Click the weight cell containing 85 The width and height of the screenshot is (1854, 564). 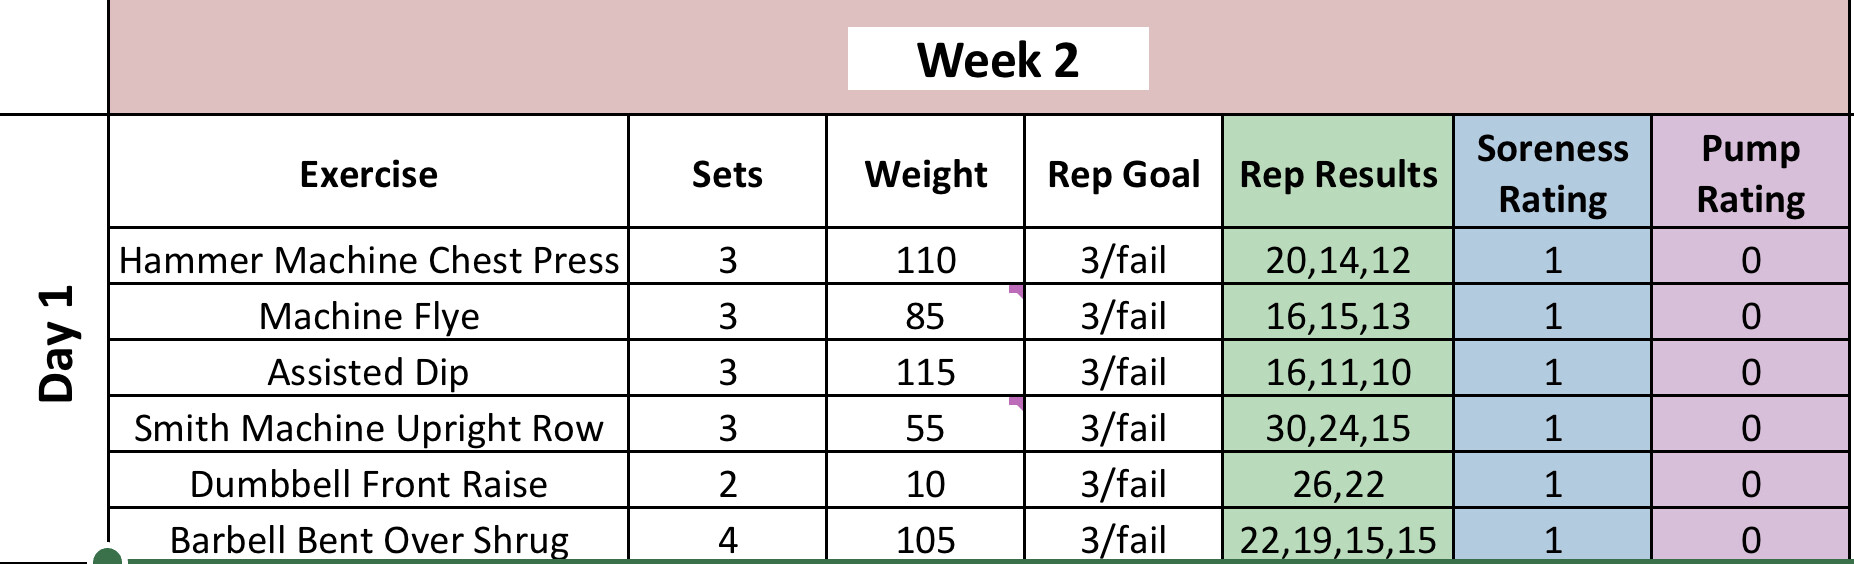pos(925,316)
